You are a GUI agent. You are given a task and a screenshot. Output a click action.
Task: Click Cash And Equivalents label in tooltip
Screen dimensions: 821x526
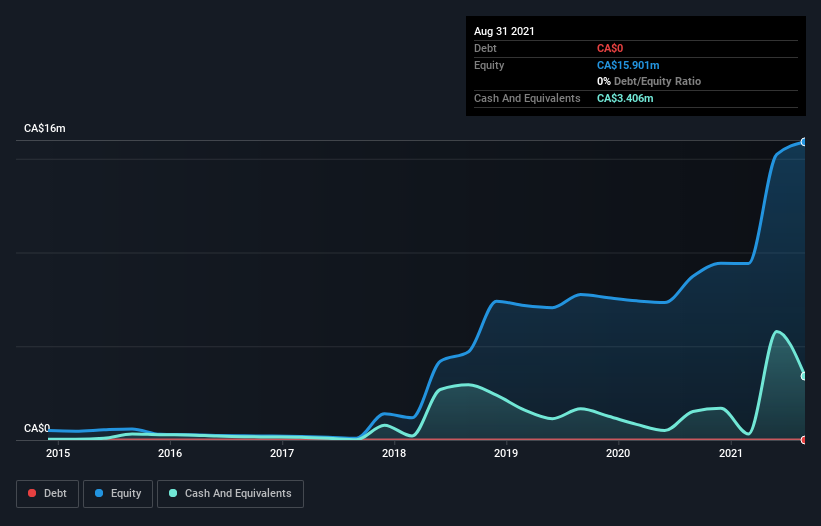pyautogui.click(x=527, y=98)
